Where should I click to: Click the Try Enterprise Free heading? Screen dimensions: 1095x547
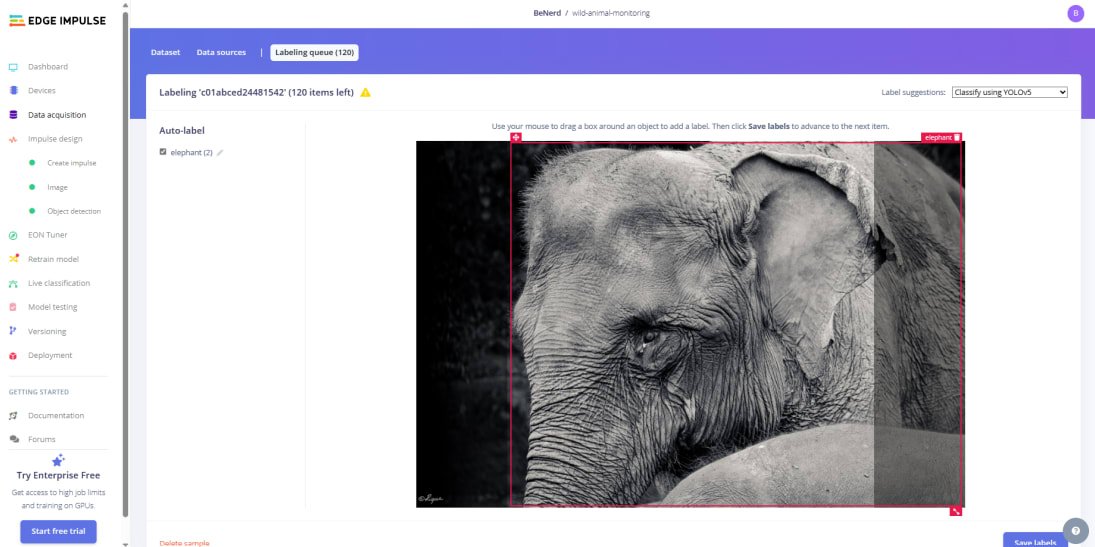(59, 476)
